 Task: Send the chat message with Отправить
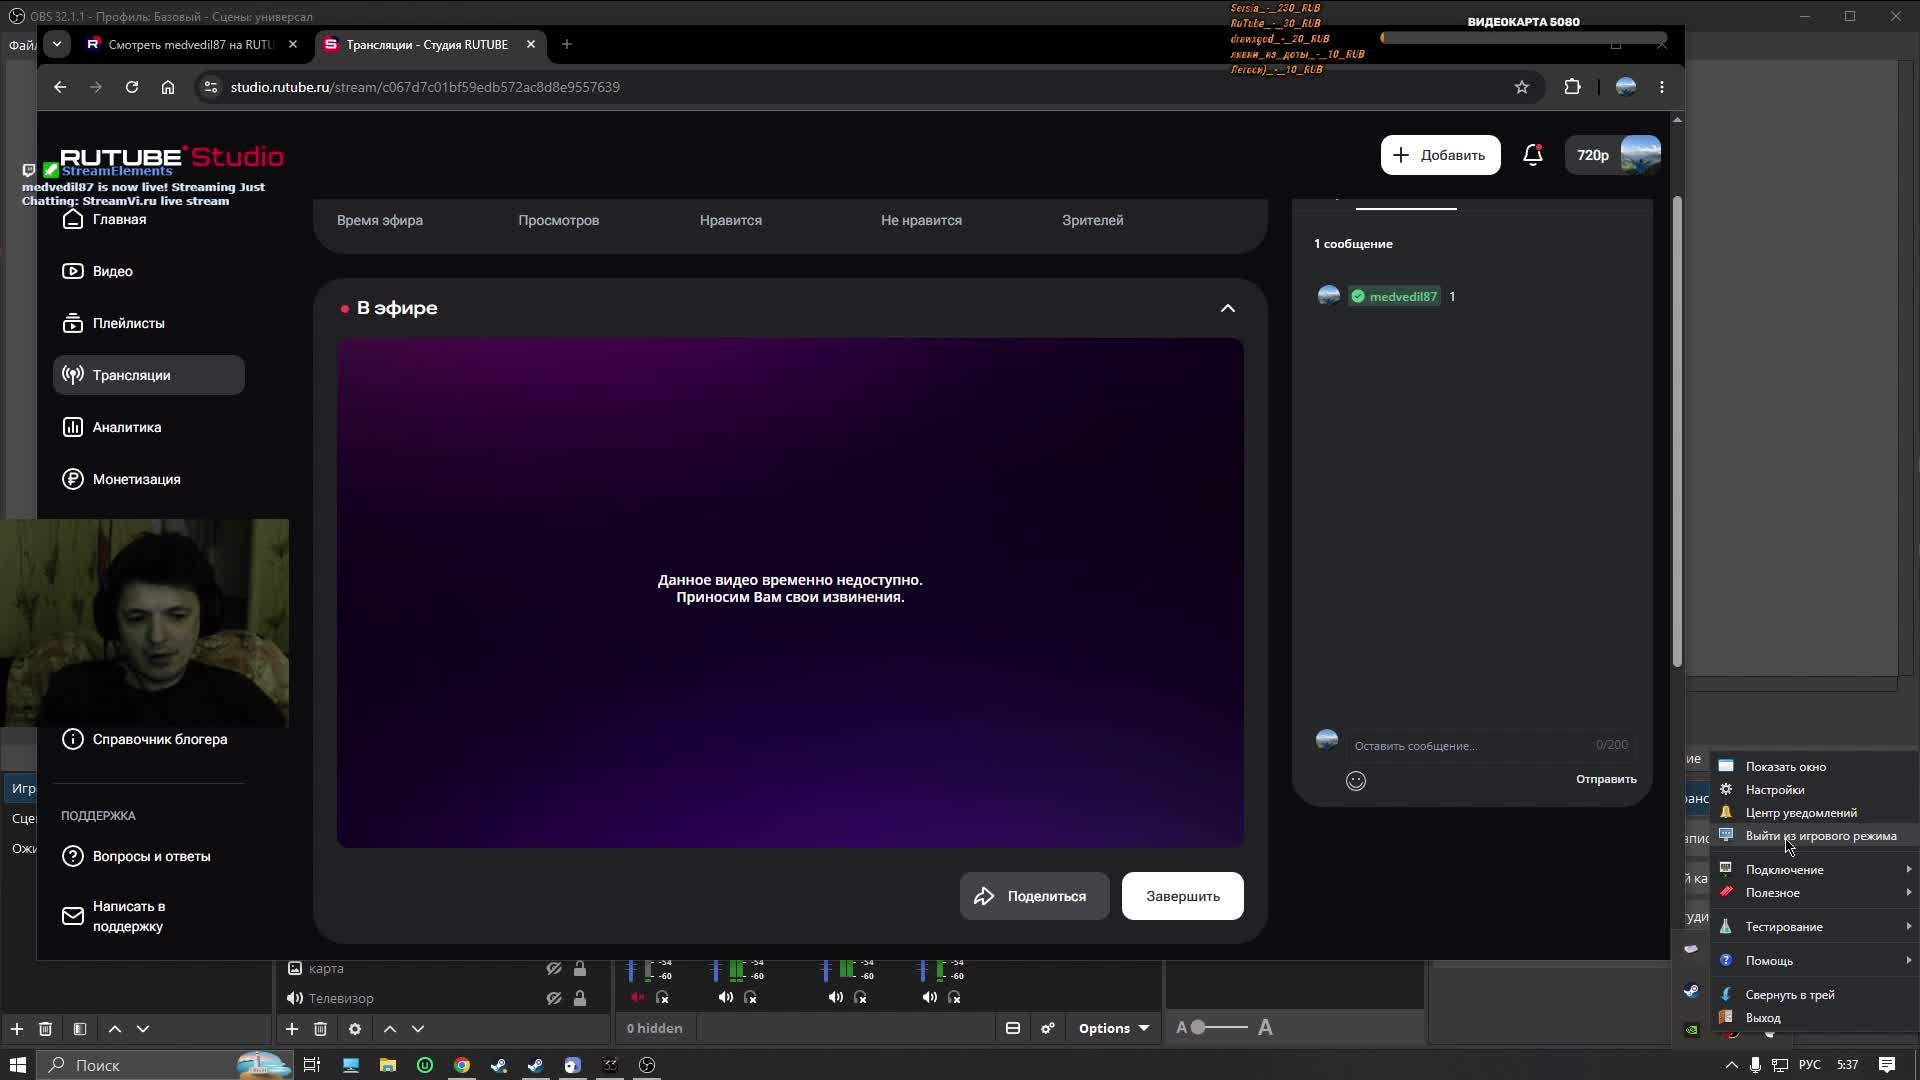[x=1606, y=779]
